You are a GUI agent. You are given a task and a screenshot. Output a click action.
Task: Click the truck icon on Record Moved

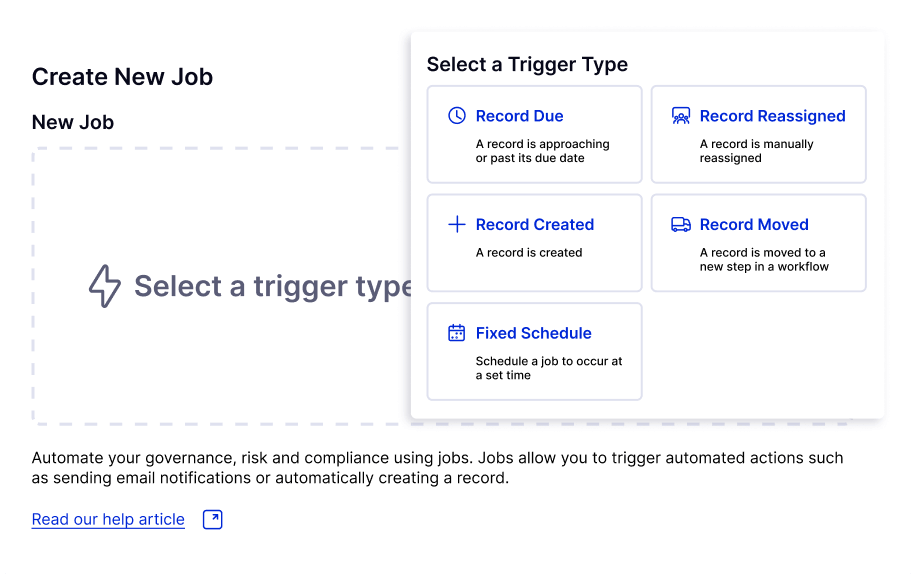coord(681,225)
